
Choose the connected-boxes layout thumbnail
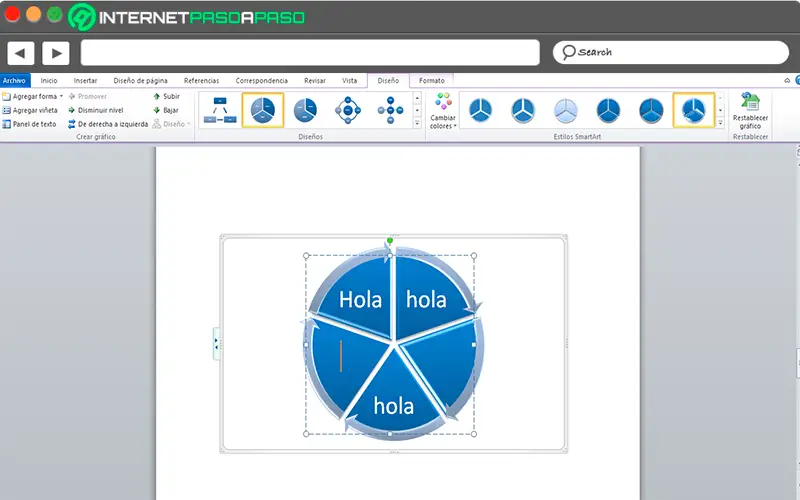pyautogui.click(x=220, y=110)
